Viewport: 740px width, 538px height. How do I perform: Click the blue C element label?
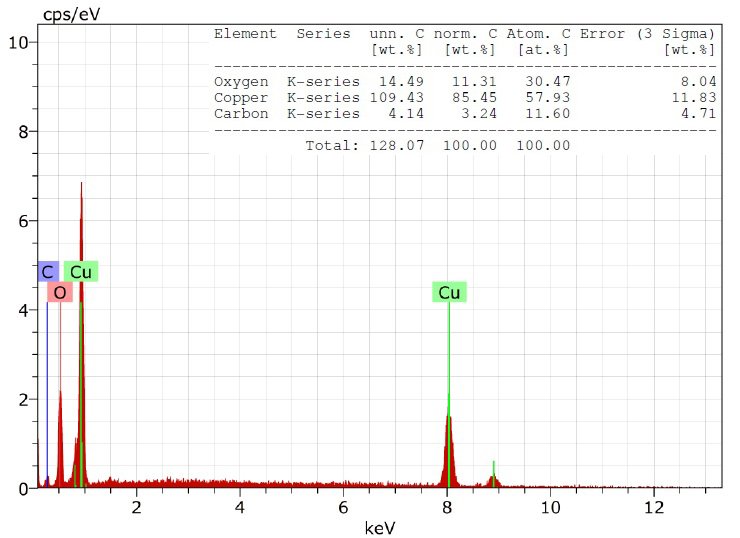pos(47,271)
